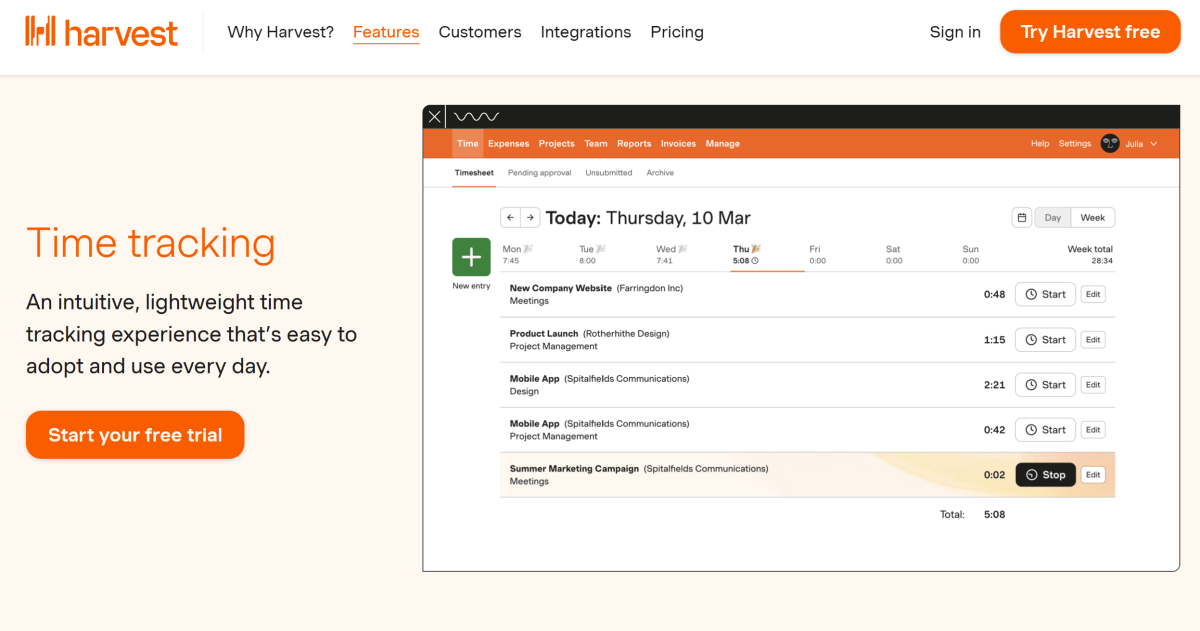Image resolution: width=1200 pixels, height=631 pixels.
Task: Click 'Product Launch' project name
Action: point(544,333)
